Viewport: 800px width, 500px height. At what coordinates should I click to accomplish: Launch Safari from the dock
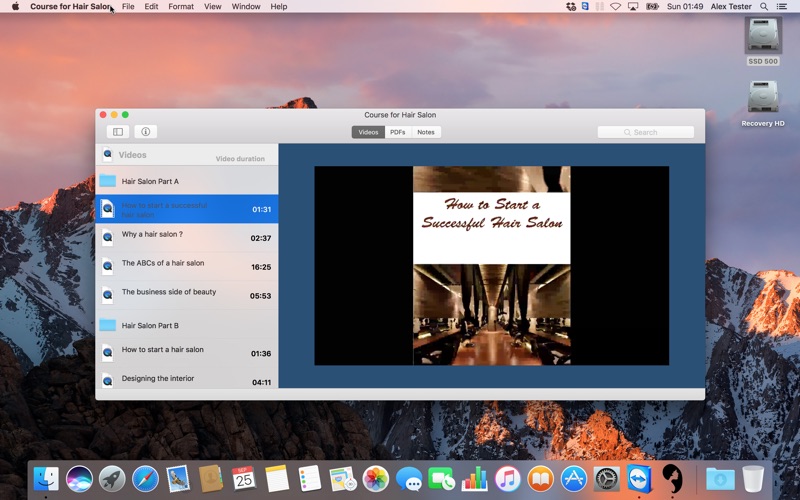point(145,479)
